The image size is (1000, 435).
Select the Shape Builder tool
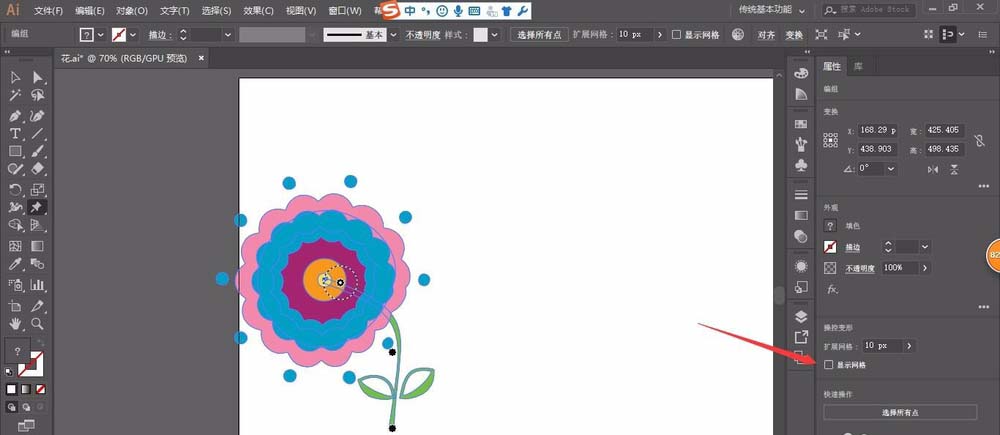click(15, 225)
